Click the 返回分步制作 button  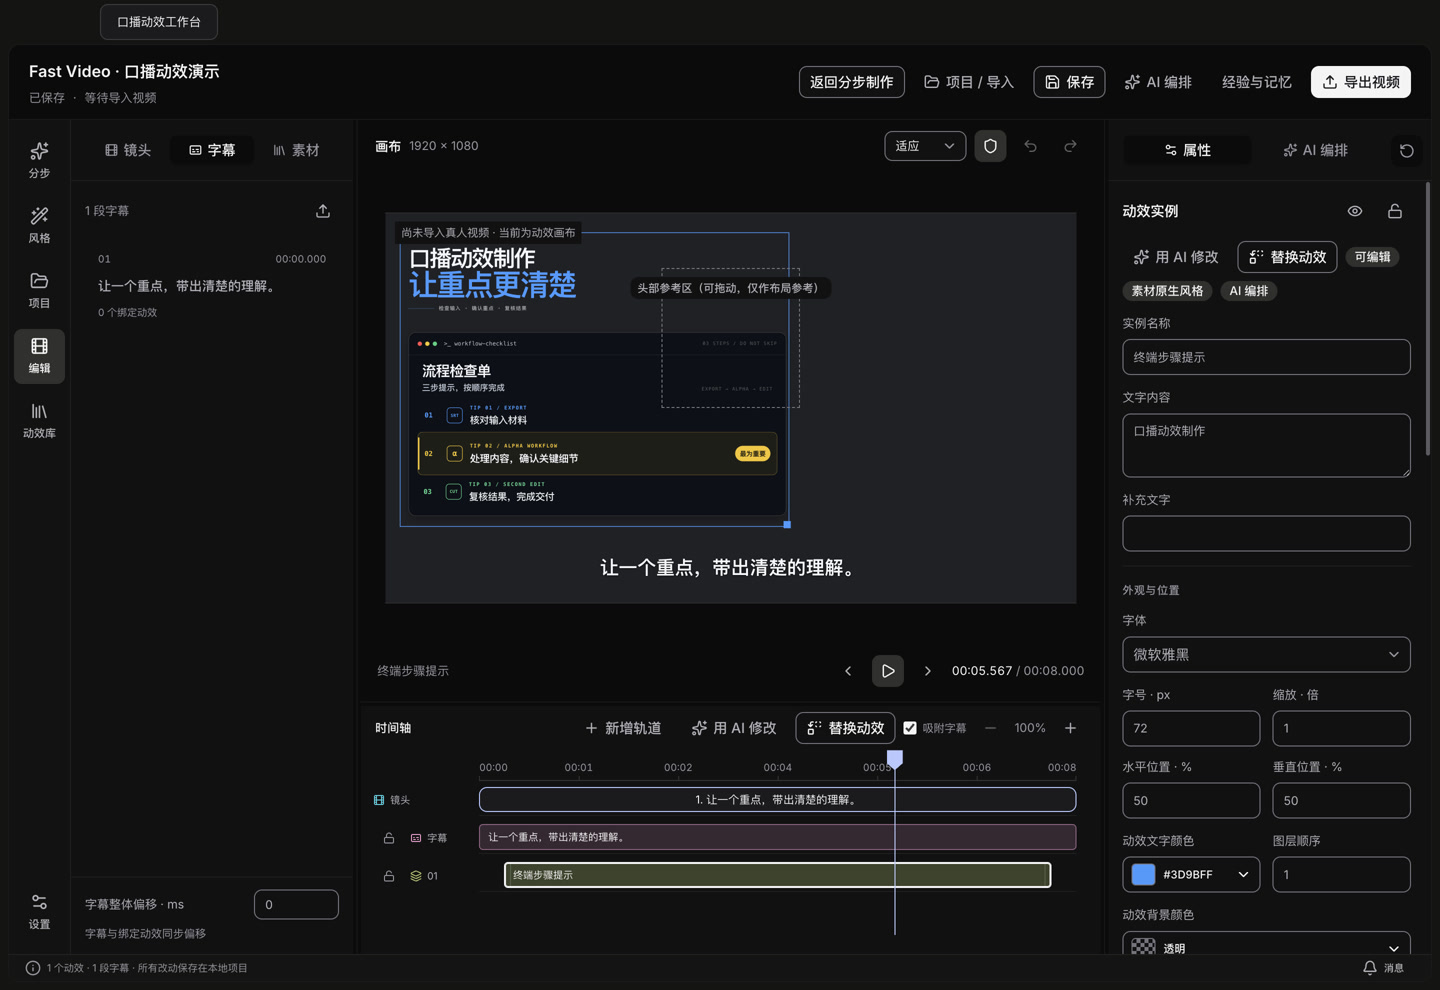coord(852,82)
